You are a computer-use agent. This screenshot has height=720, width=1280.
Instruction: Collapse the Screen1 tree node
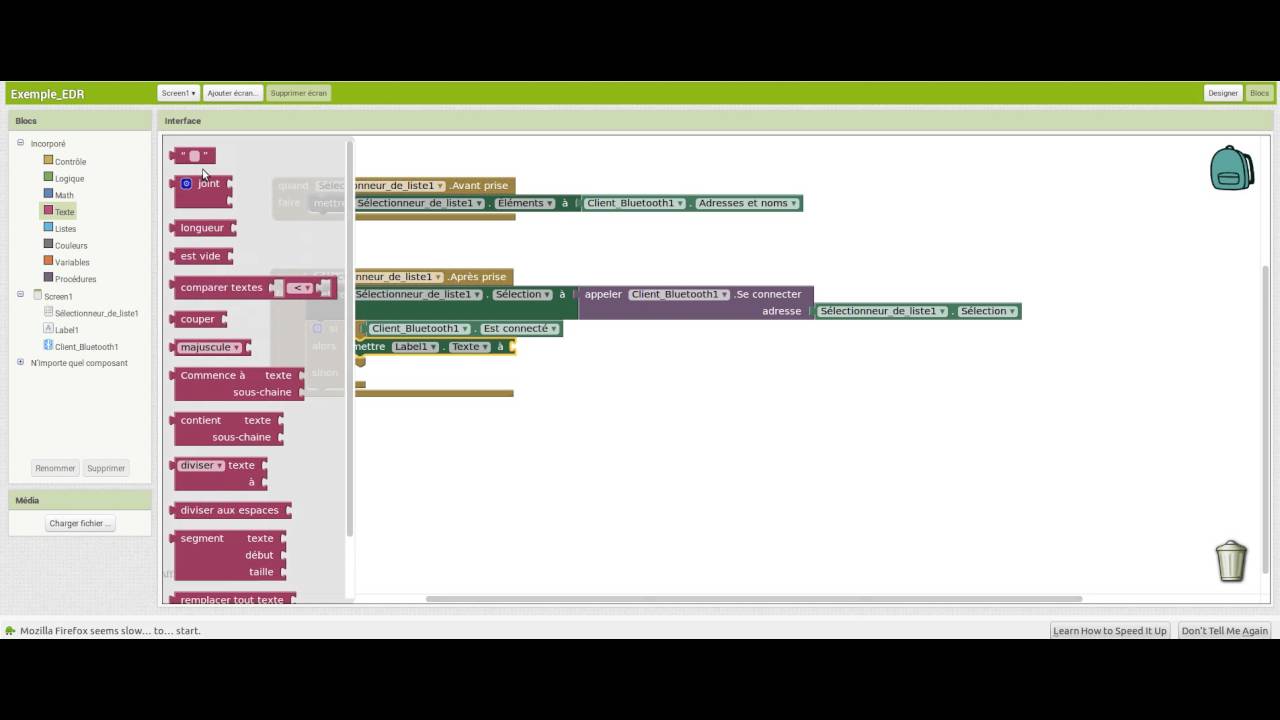(20, 295)
